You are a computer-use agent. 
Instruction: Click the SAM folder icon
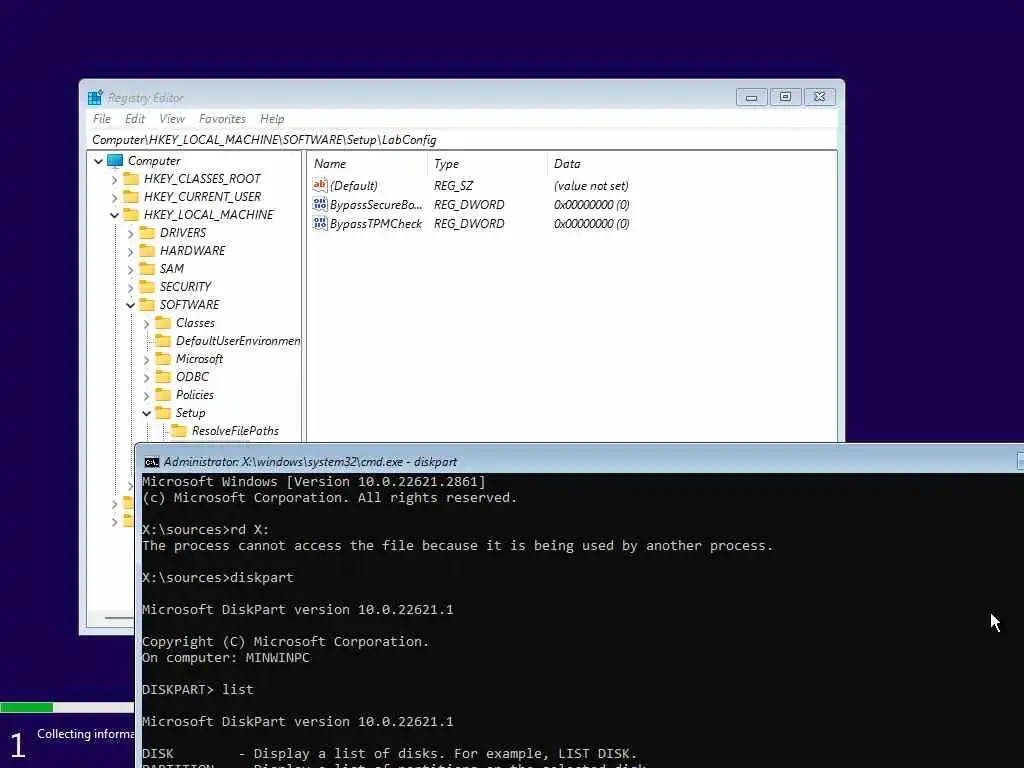pos(148,268)
